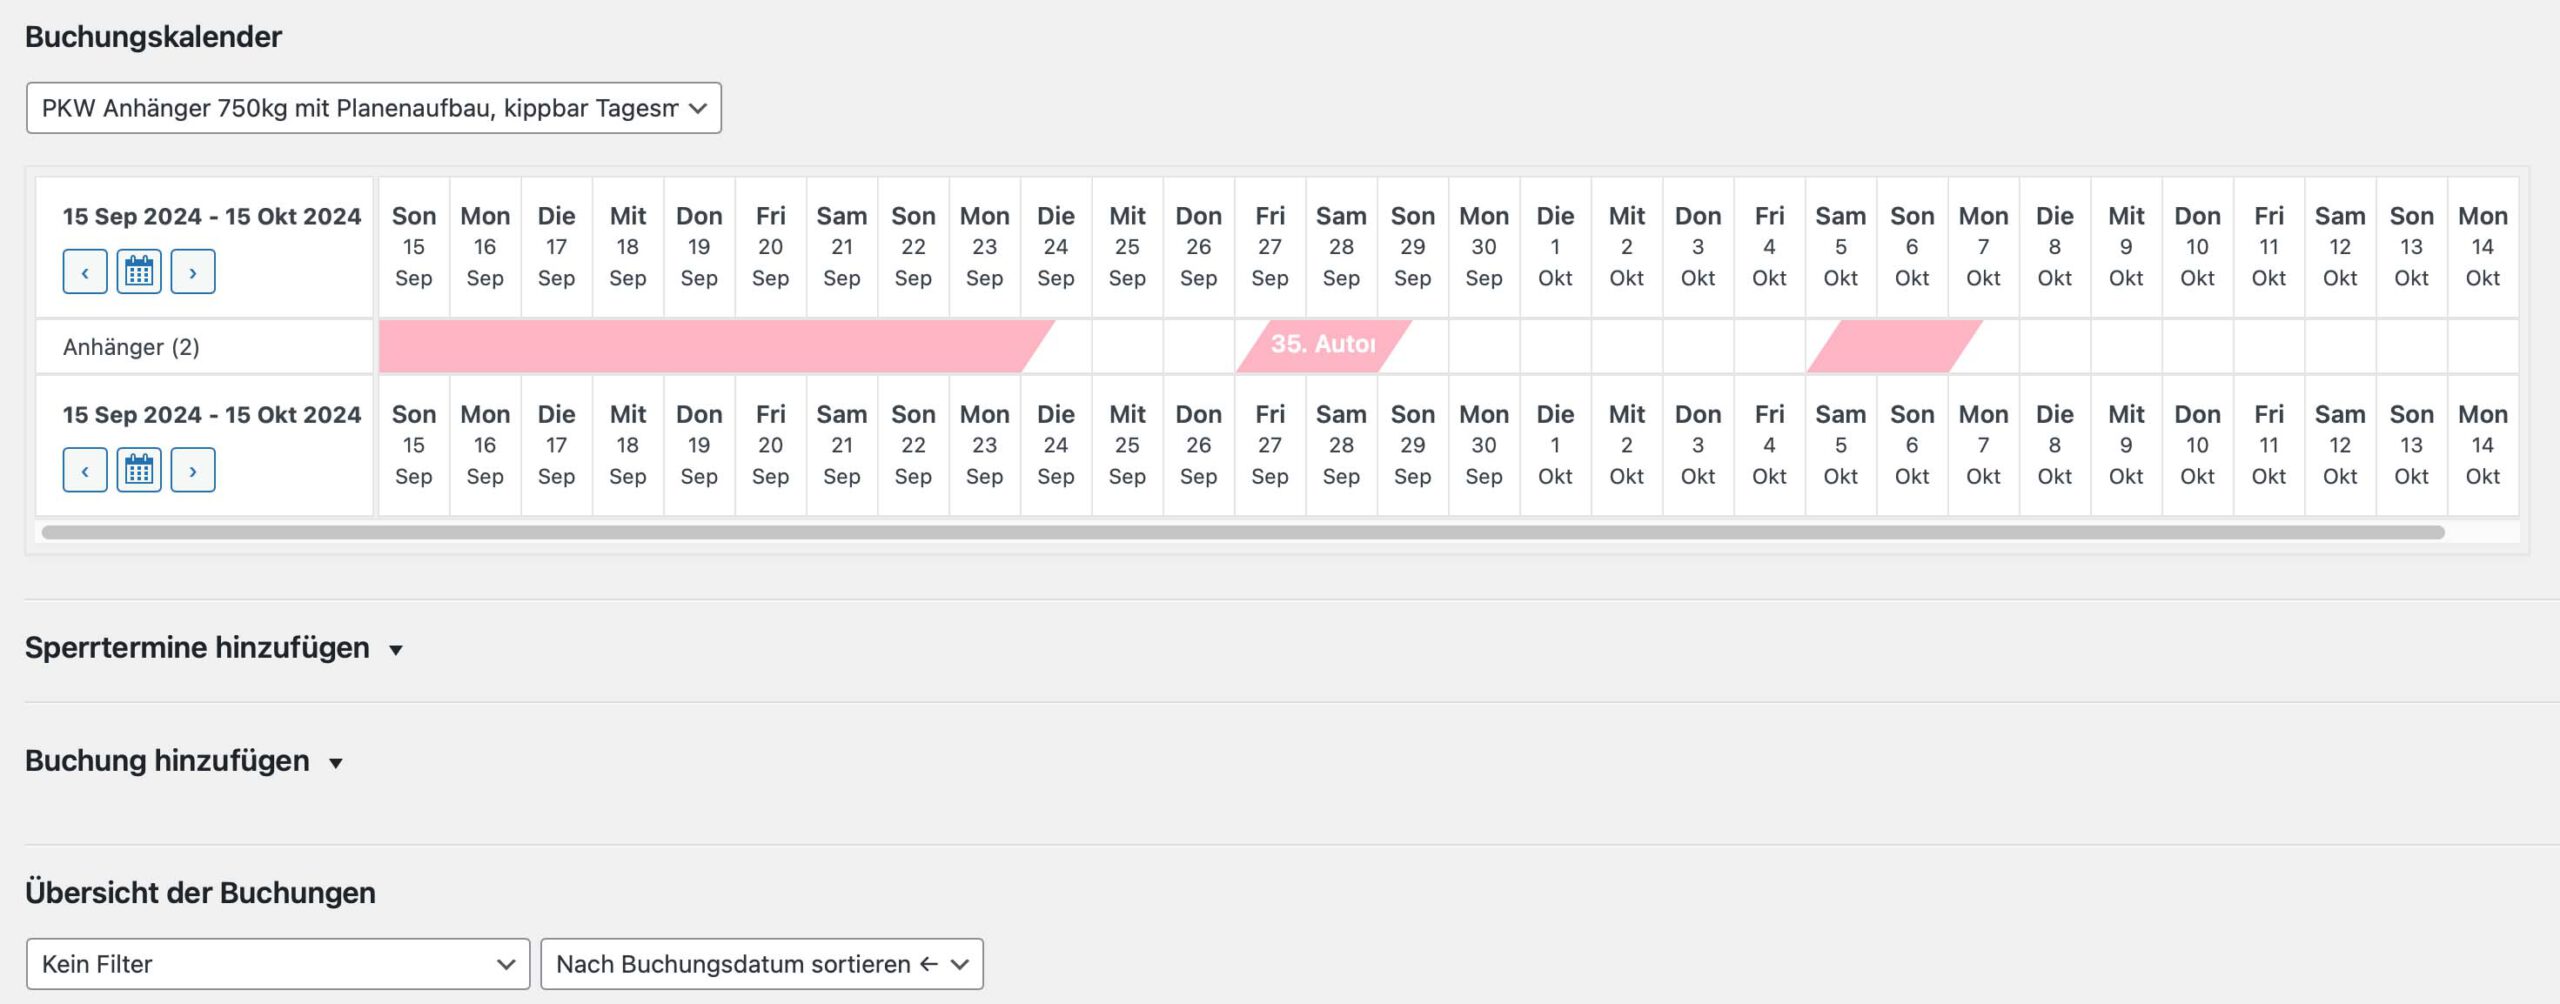
Task: Click the top header column Mon 30 Sep
Action: [1484, 247]
